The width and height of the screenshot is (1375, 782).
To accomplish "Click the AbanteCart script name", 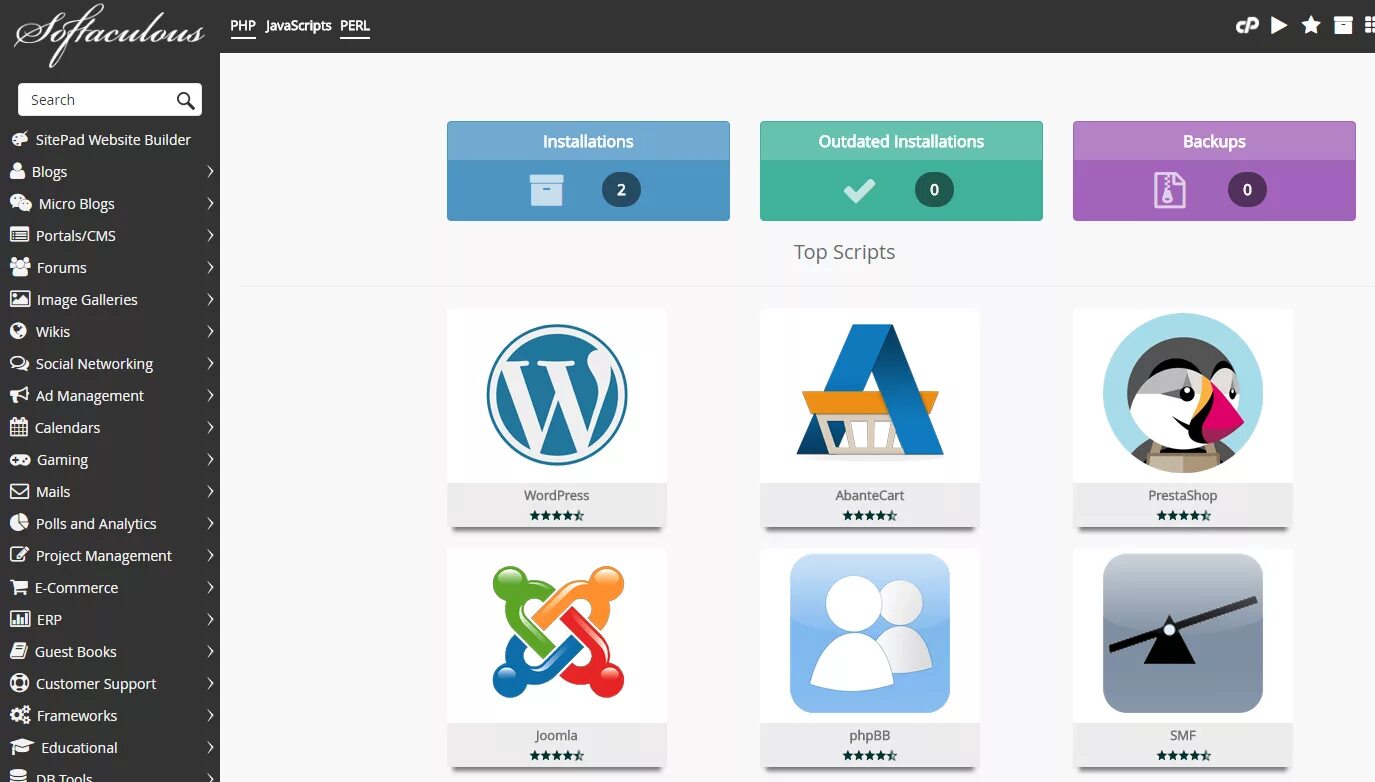I will 870,495.
